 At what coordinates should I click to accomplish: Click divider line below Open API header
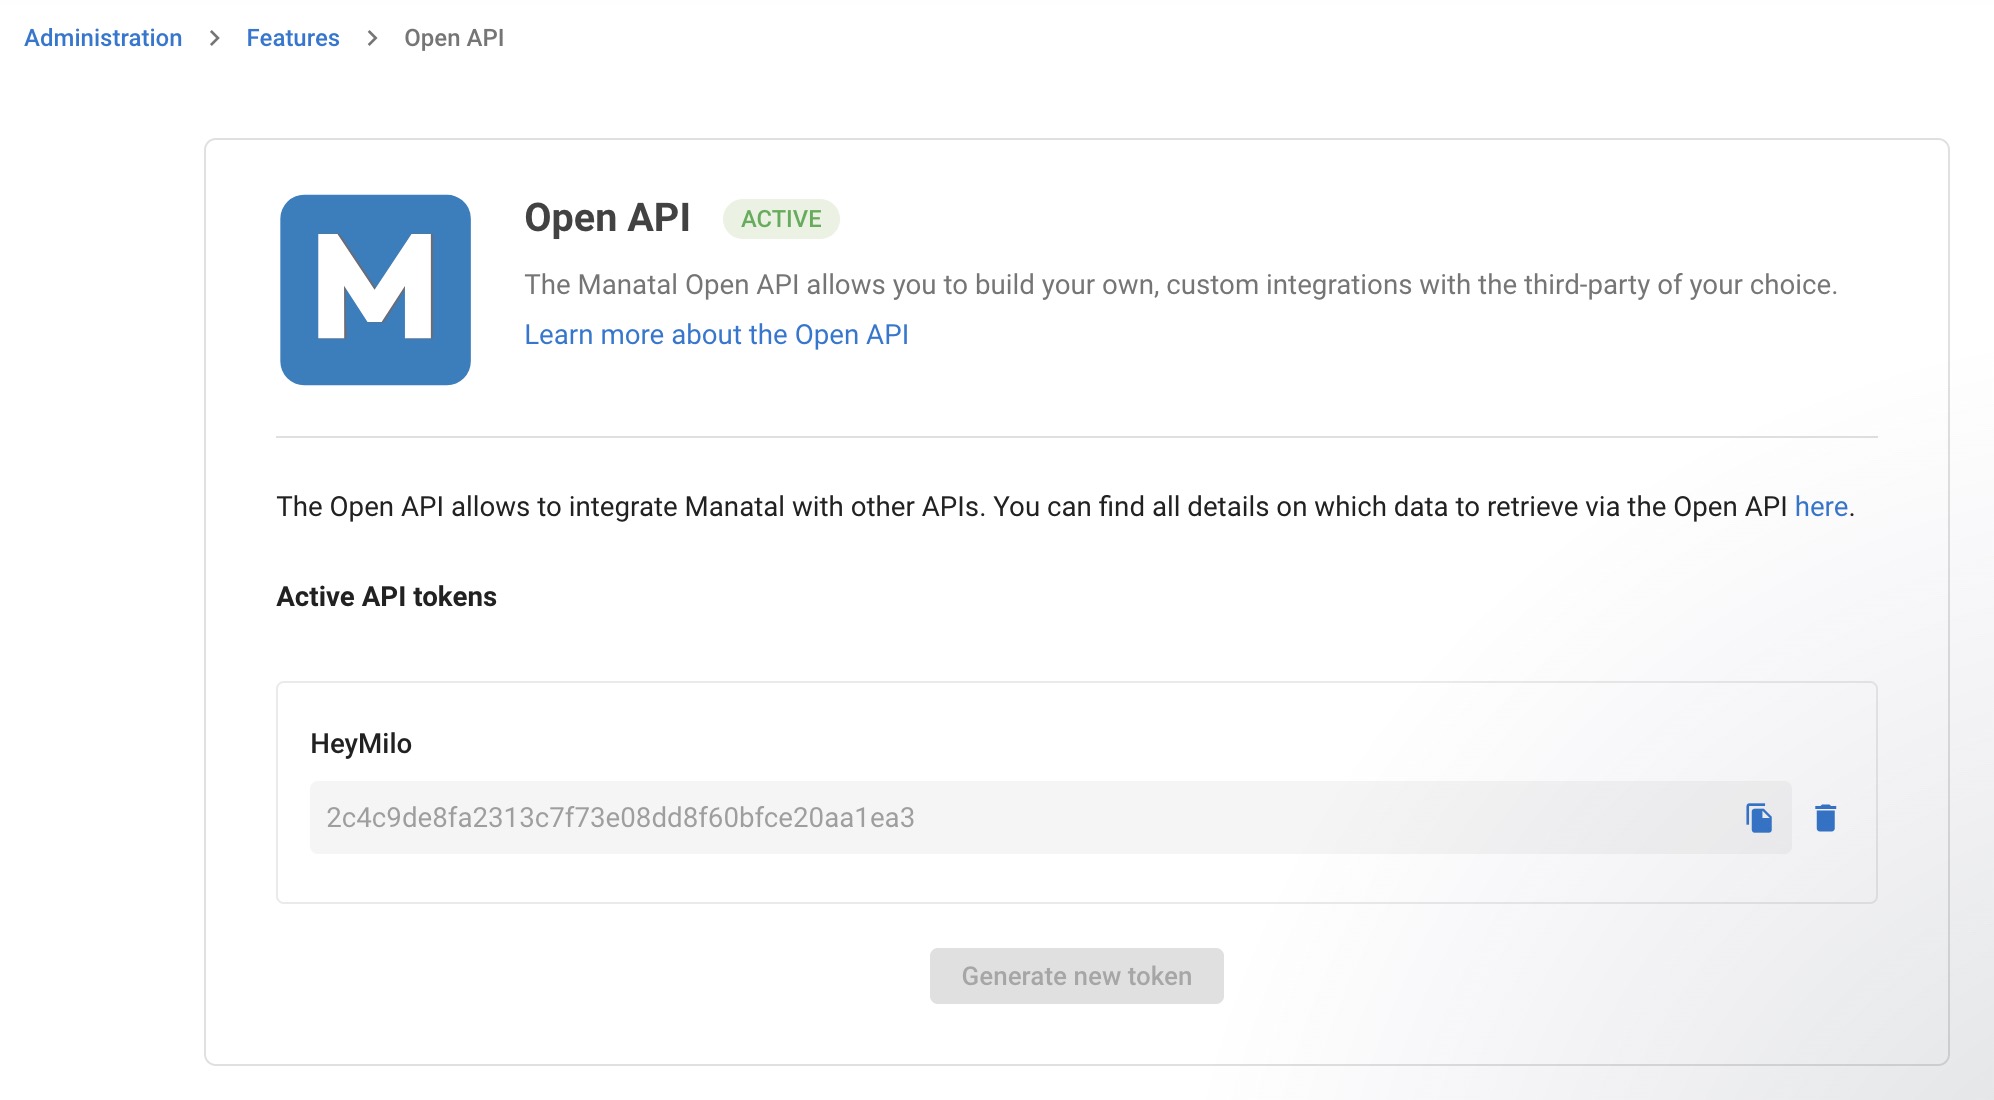pos(1076,437)
